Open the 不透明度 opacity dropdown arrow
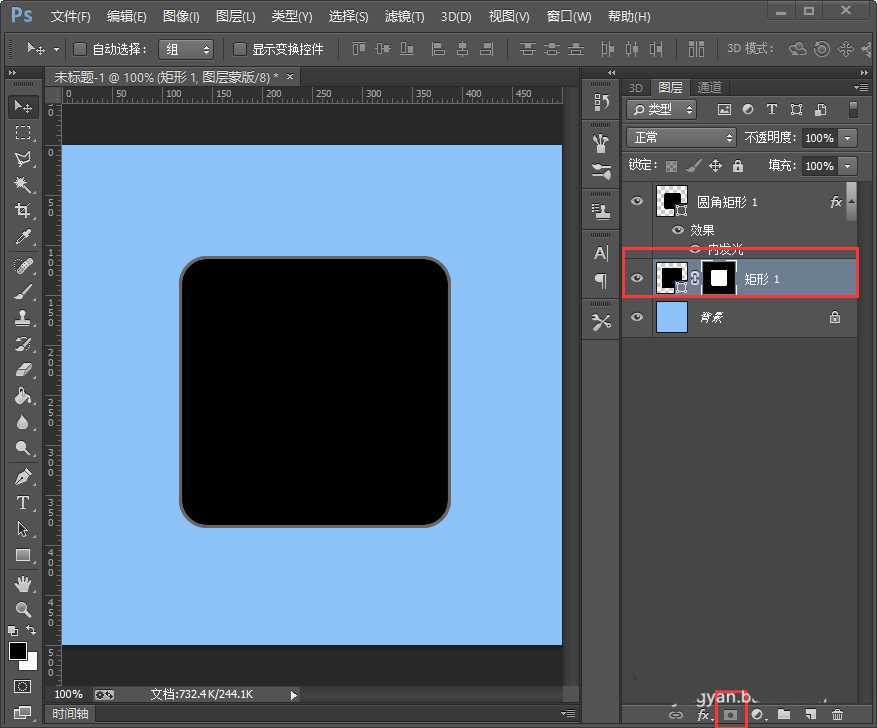Image resolution: width=877 pixels, height=728 pixels. coord(848,138)
